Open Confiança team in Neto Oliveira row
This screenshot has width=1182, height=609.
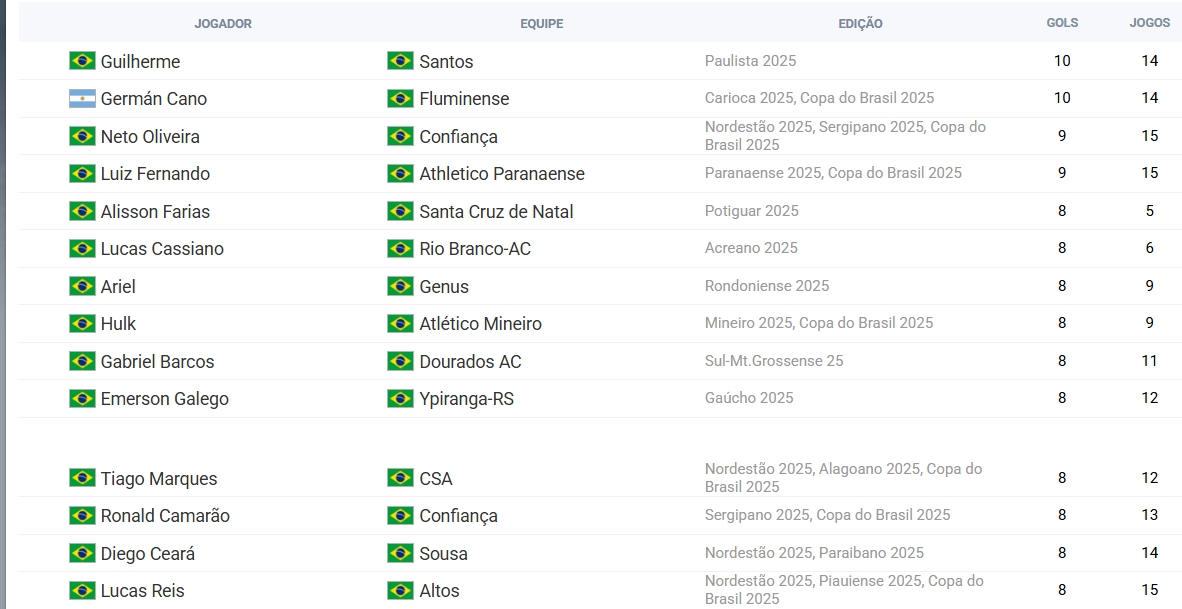(x=458, y=136)
